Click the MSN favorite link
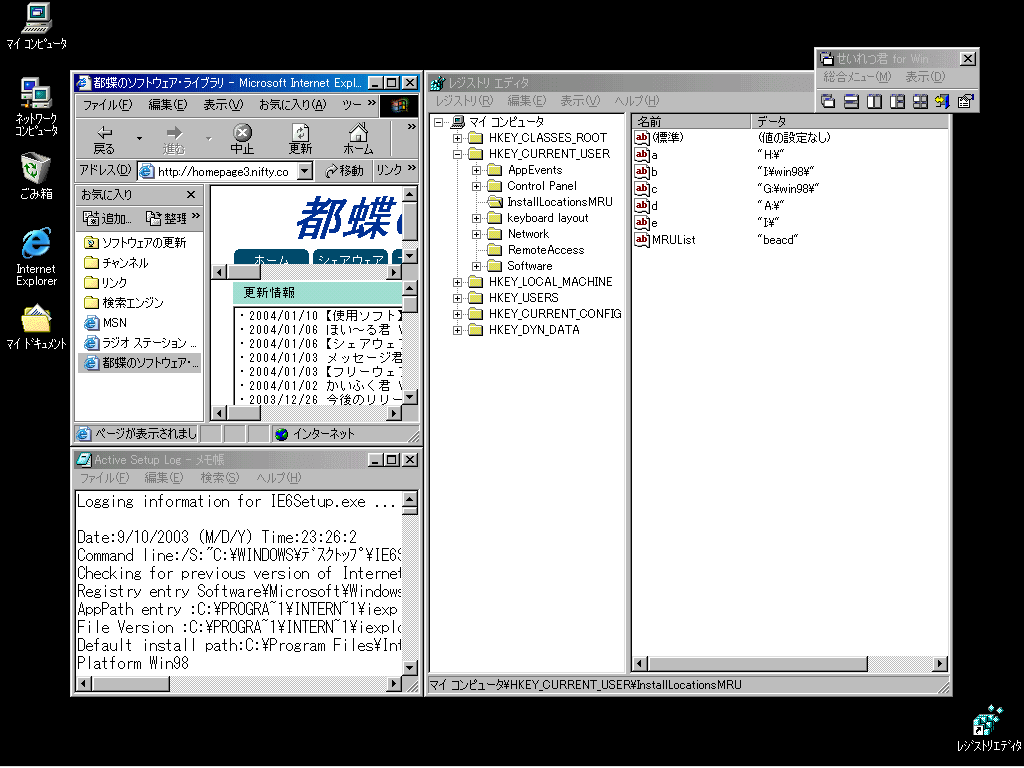 106,323
